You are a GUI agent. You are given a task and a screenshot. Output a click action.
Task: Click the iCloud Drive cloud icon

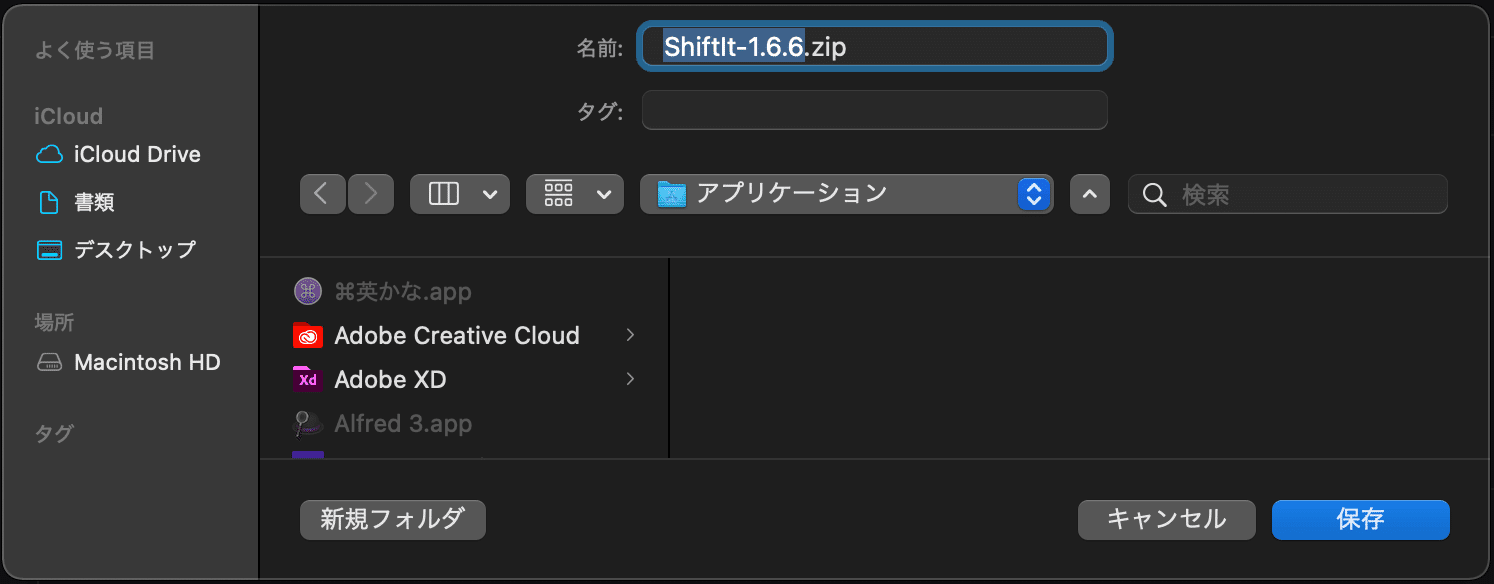tap(49, 155)
